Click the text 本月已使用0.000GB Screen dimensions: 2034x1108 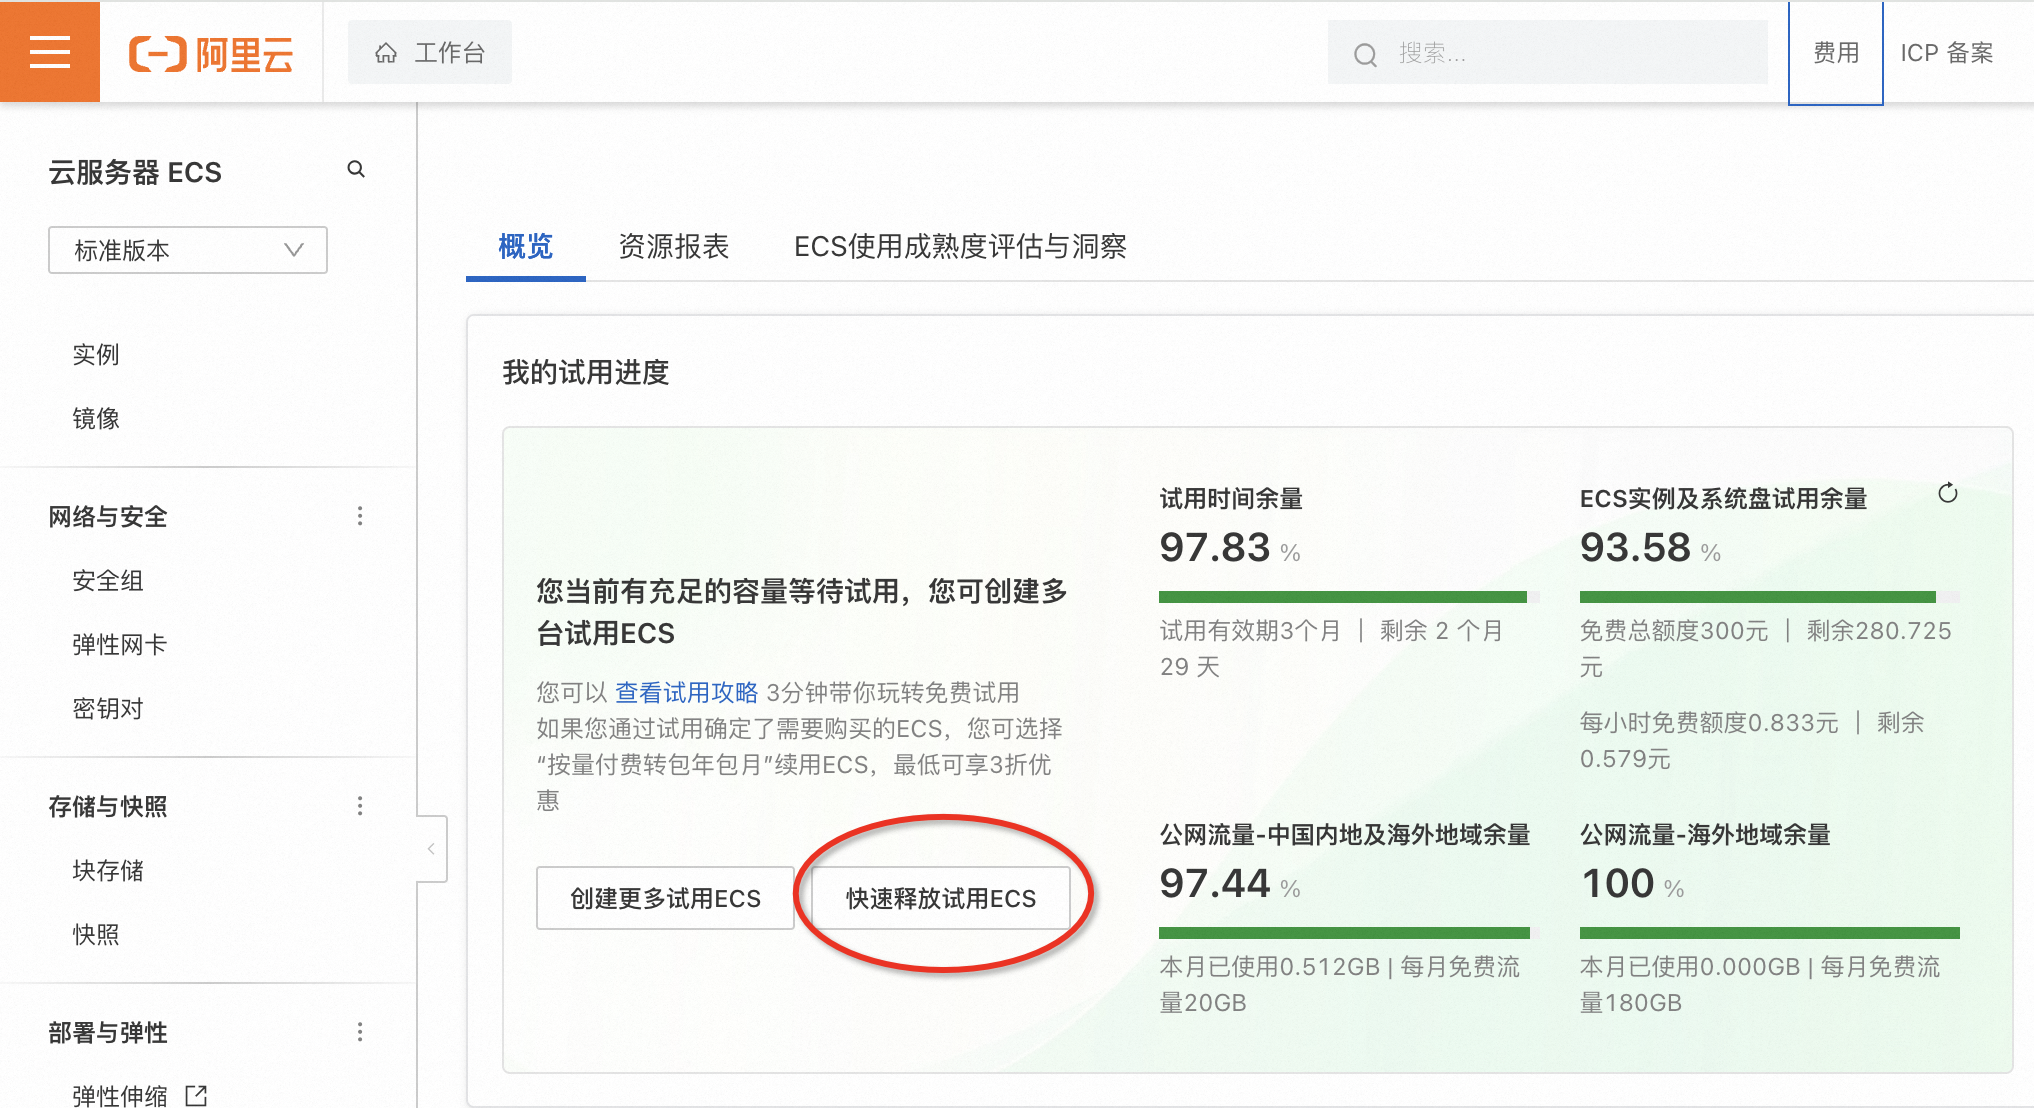[x=1690, y=967]
